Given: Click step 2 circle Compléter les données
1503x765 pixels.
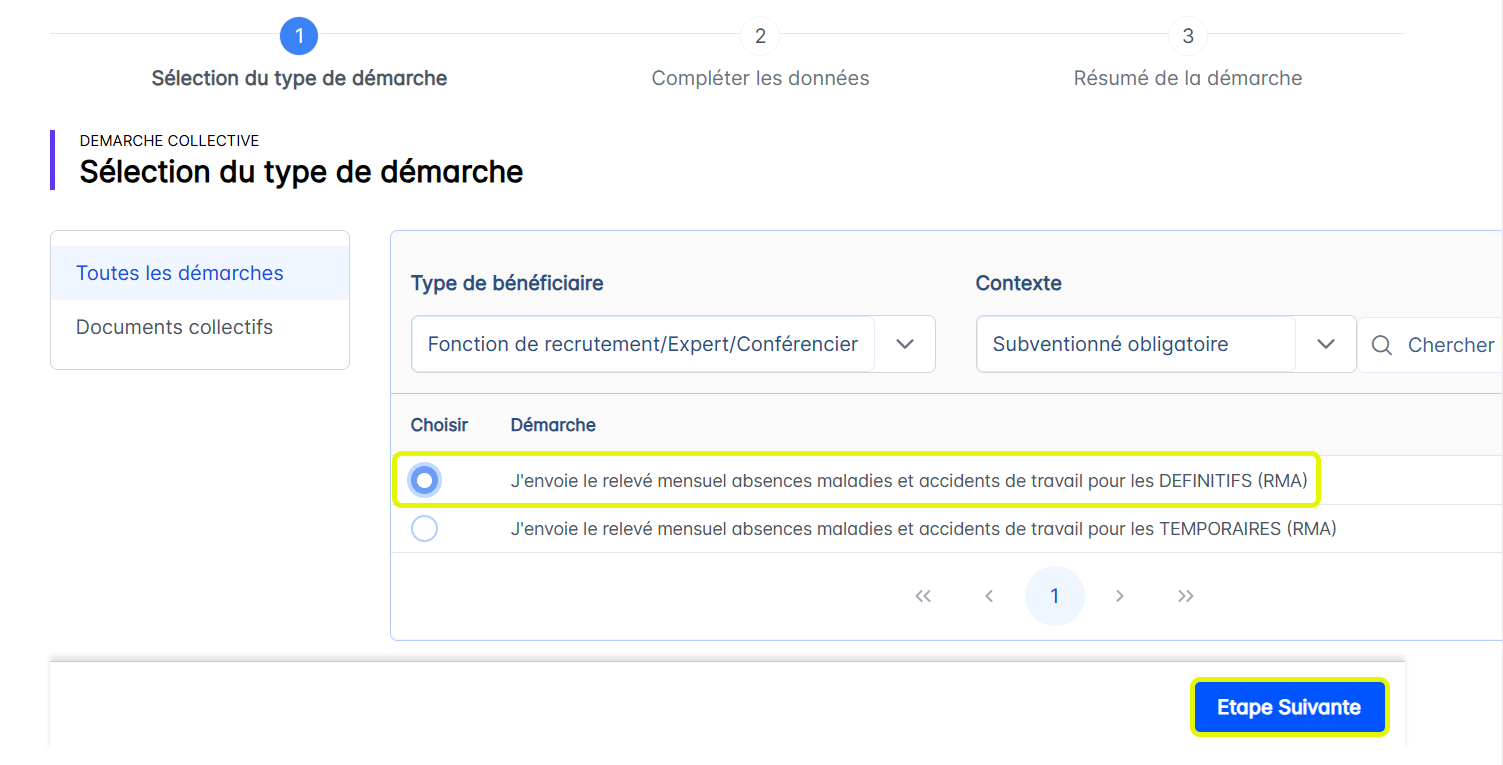Looking at the screenshot, I should pyautogui.click(x=760, y=37).
